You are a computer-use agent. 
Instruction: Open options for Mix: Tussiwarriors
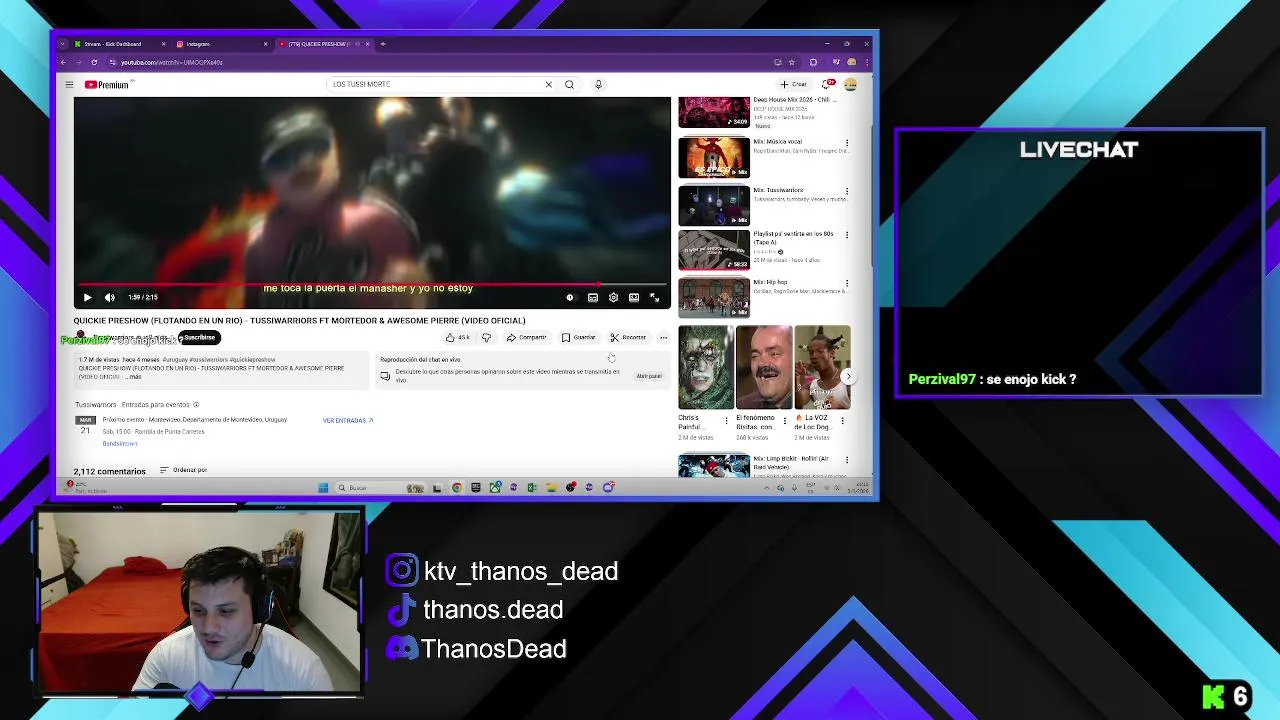coord(847,191)
